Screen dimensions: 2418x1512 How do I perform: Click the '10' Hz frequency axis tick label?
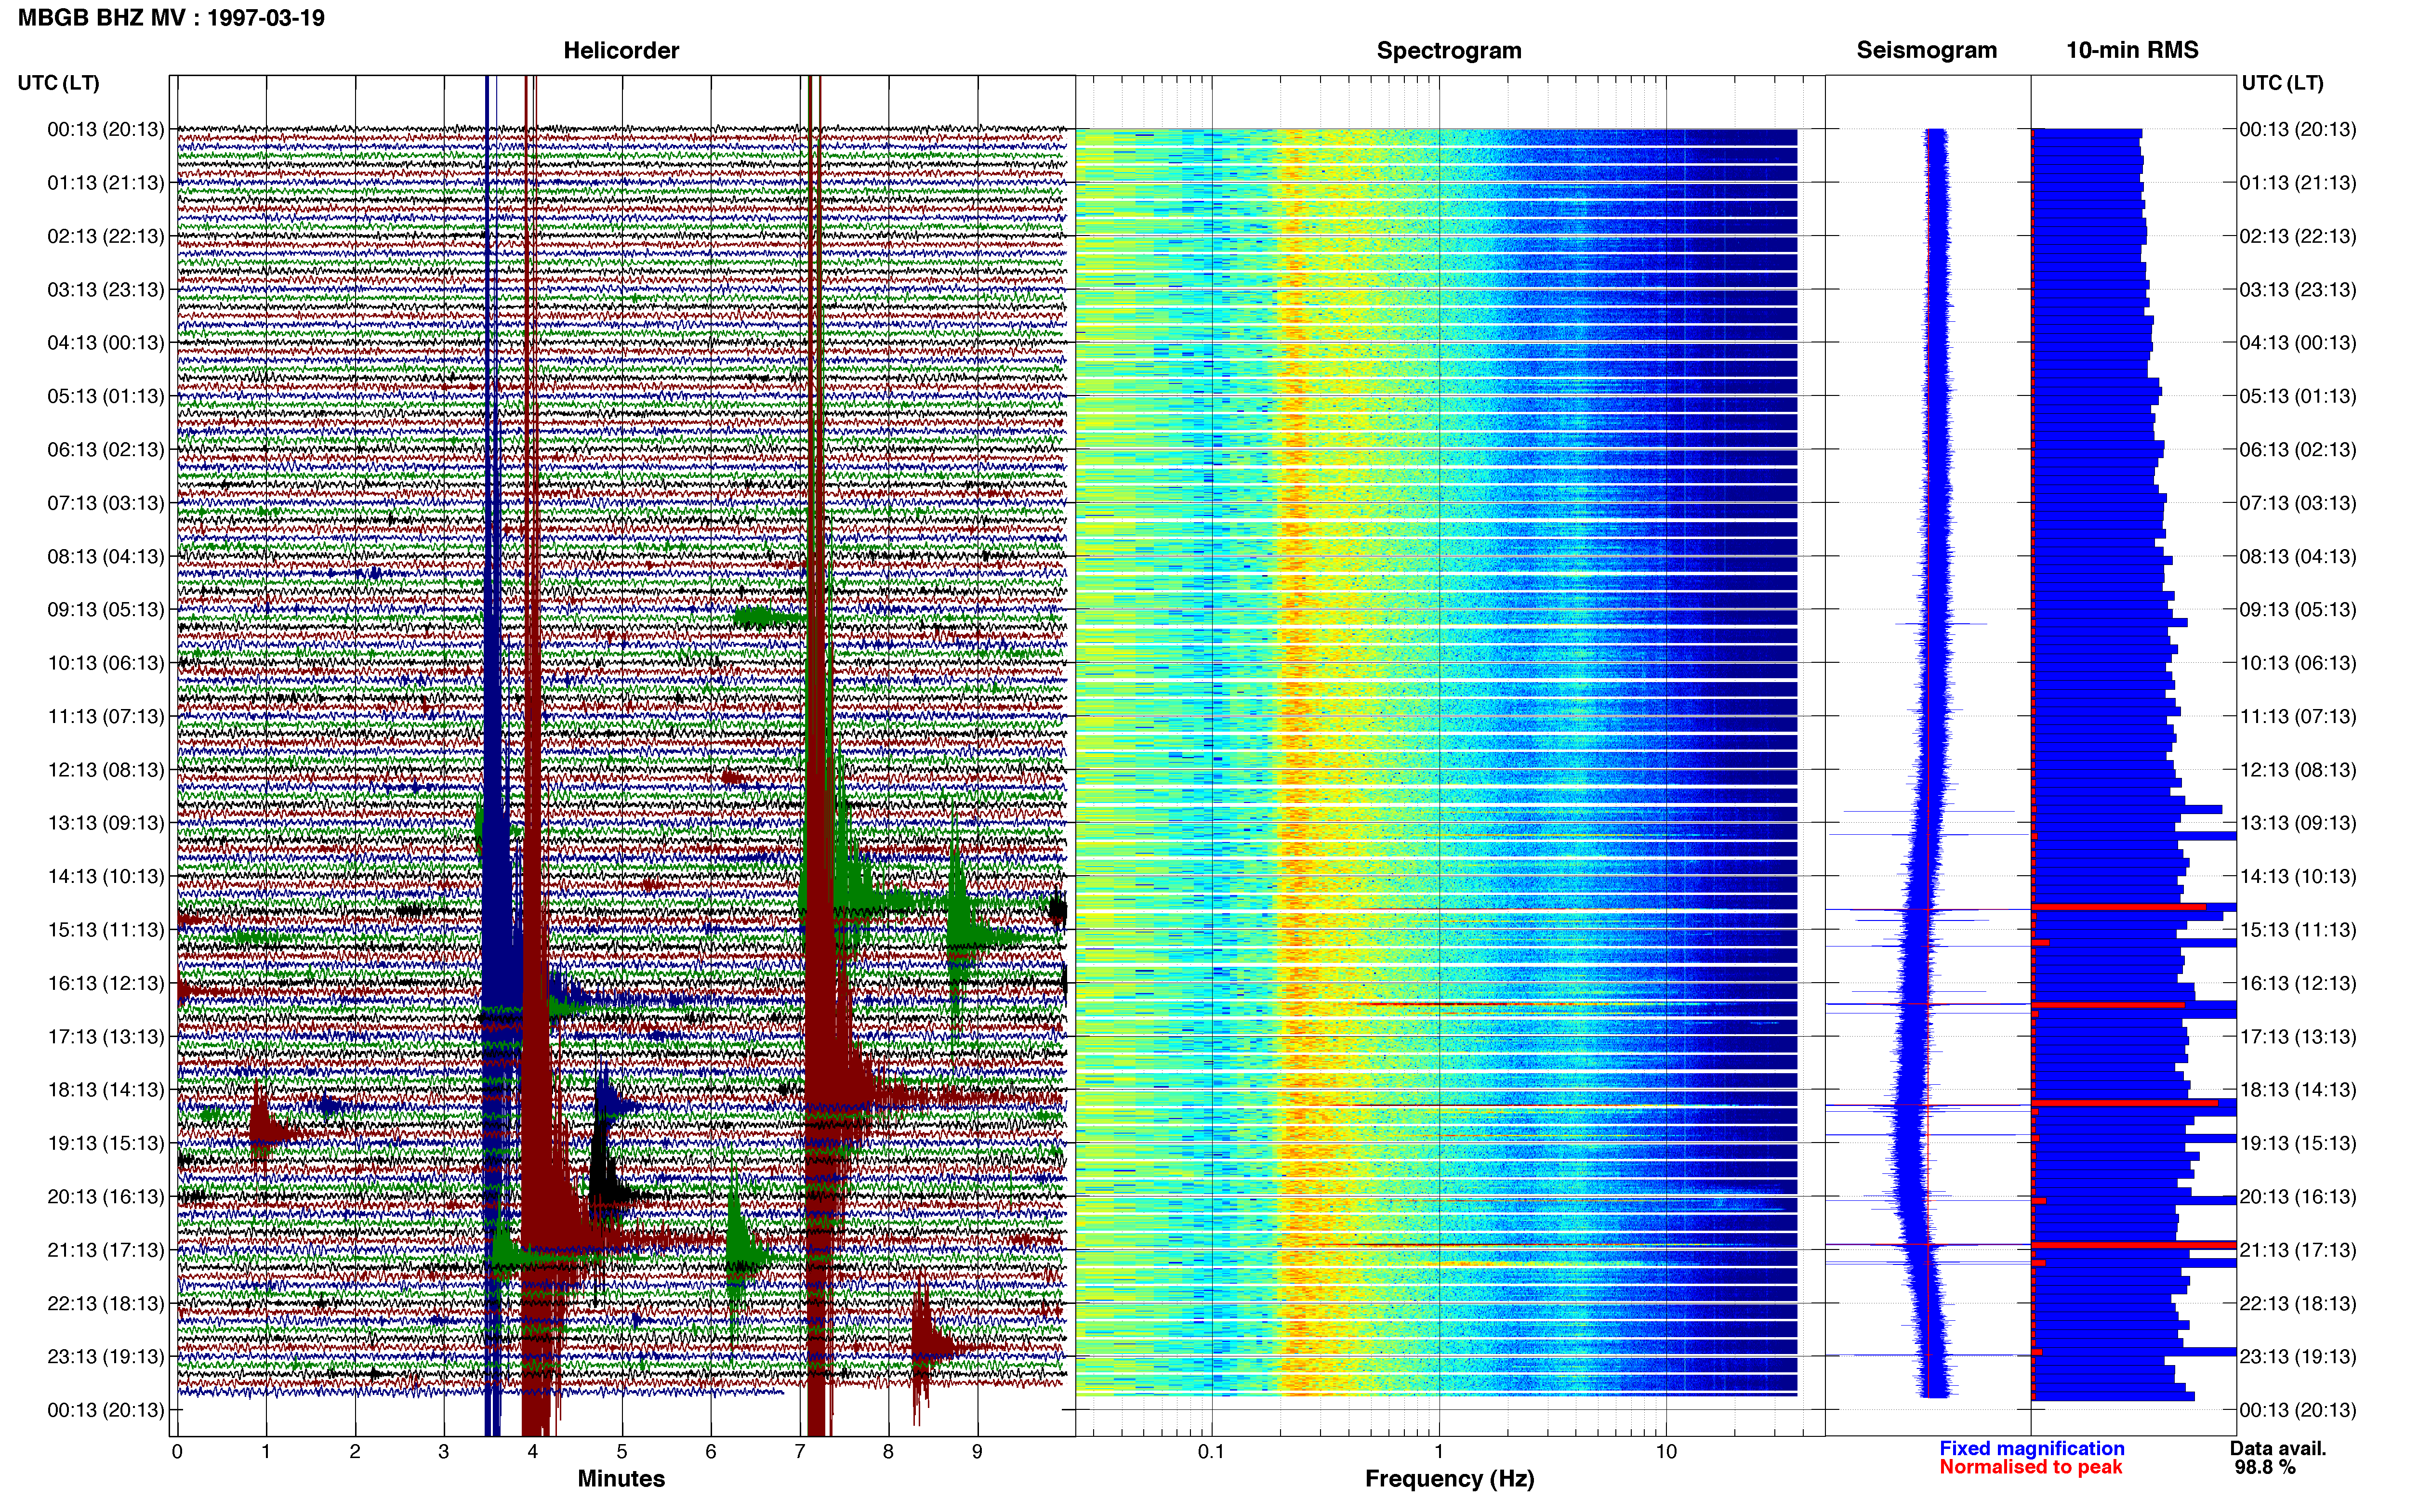[1666, 1451]
